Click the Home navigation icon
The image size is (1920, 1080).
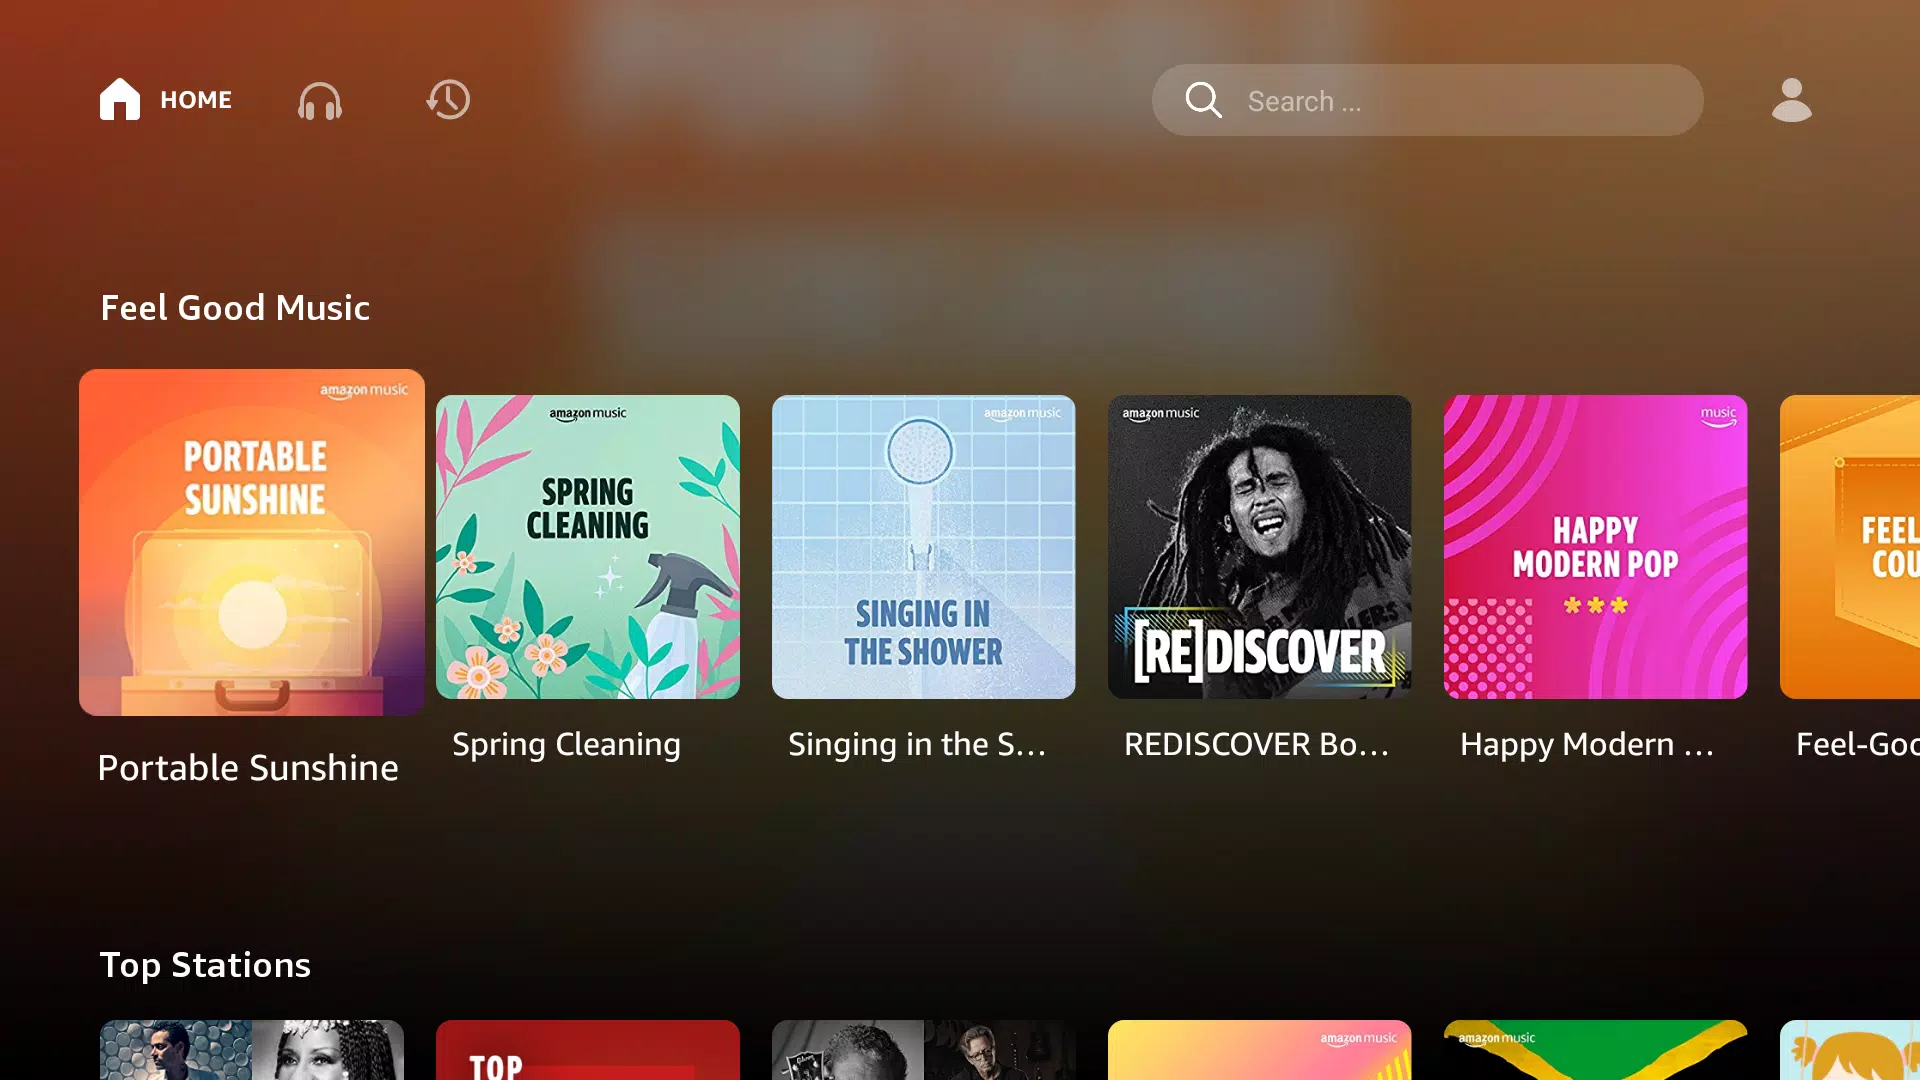pyautogui.click(x=120, y=100)
